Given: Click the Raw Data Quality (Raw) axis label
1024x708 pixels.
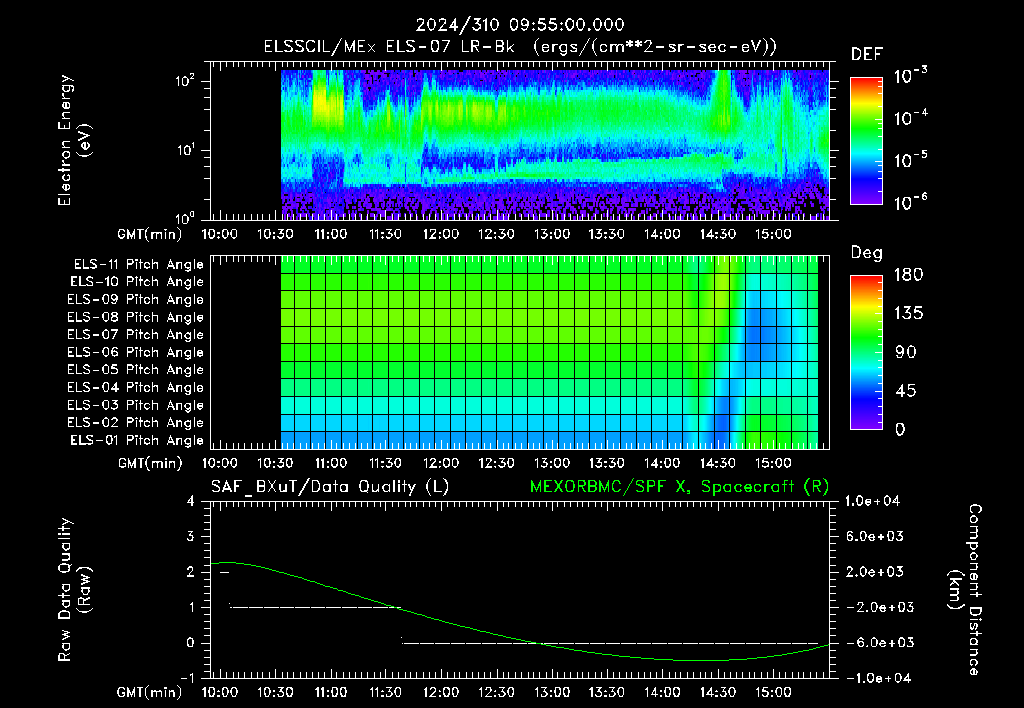Looking at the screenshot, I should (x=74, y=589).
